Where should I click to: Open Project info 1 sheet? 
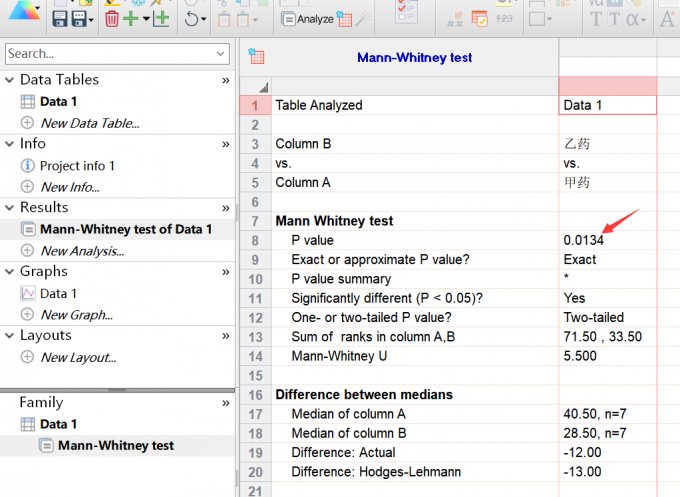[x=77, y=166]
